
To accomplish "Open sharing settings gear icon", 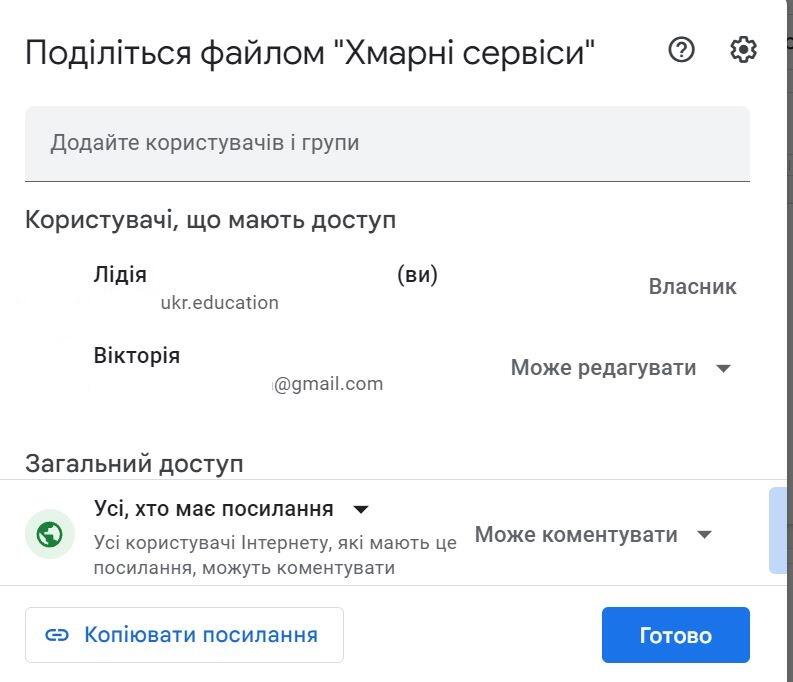I will pyautogui.click(x=743, y=50).
